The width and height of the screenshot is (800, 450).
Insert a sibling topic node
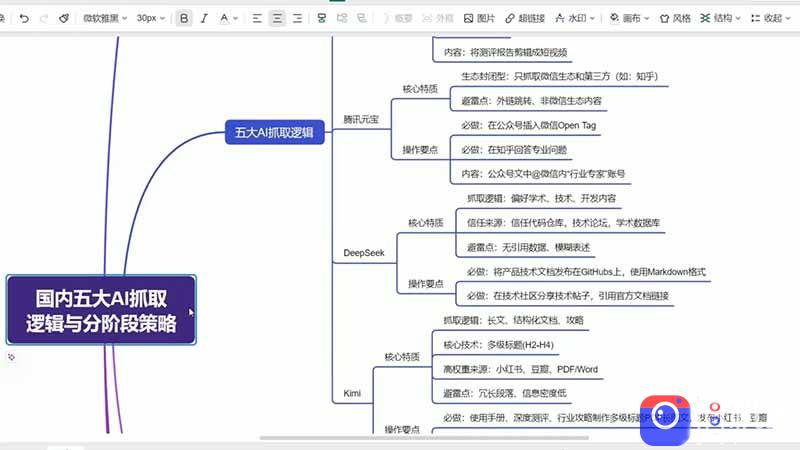[342, 18]
